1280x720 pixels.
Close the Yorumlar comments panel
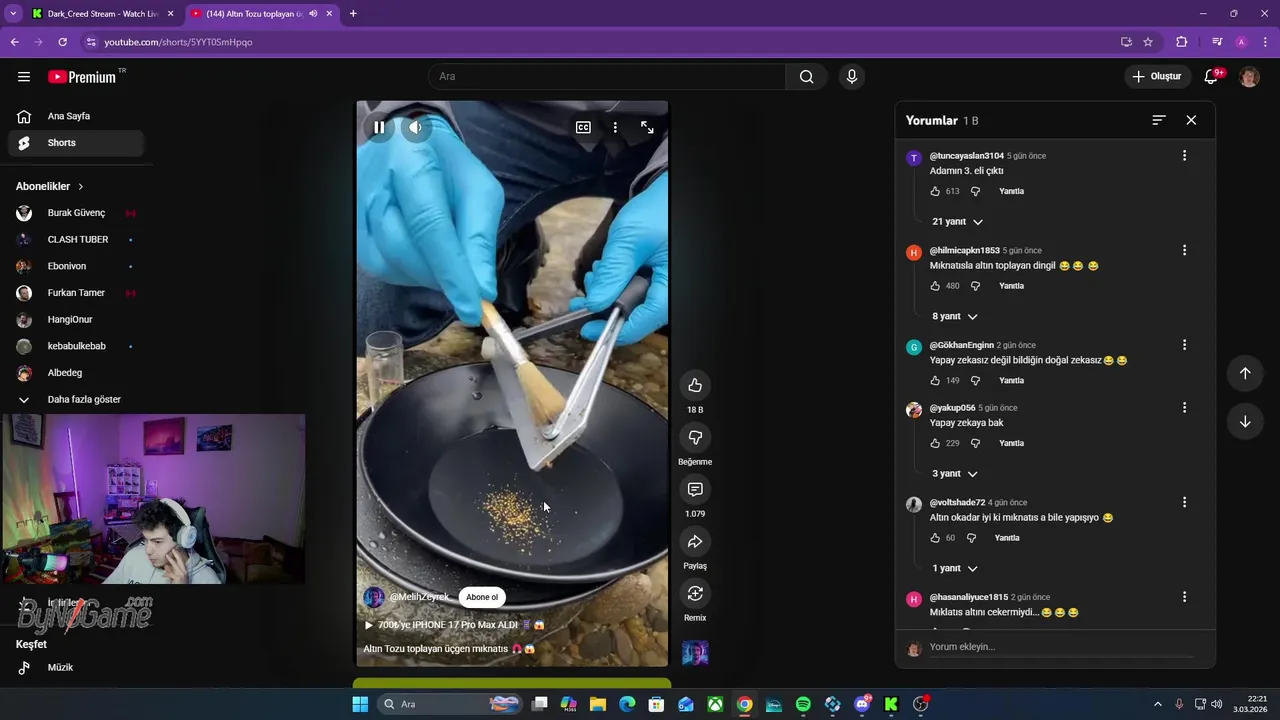tap(1191, 120)
